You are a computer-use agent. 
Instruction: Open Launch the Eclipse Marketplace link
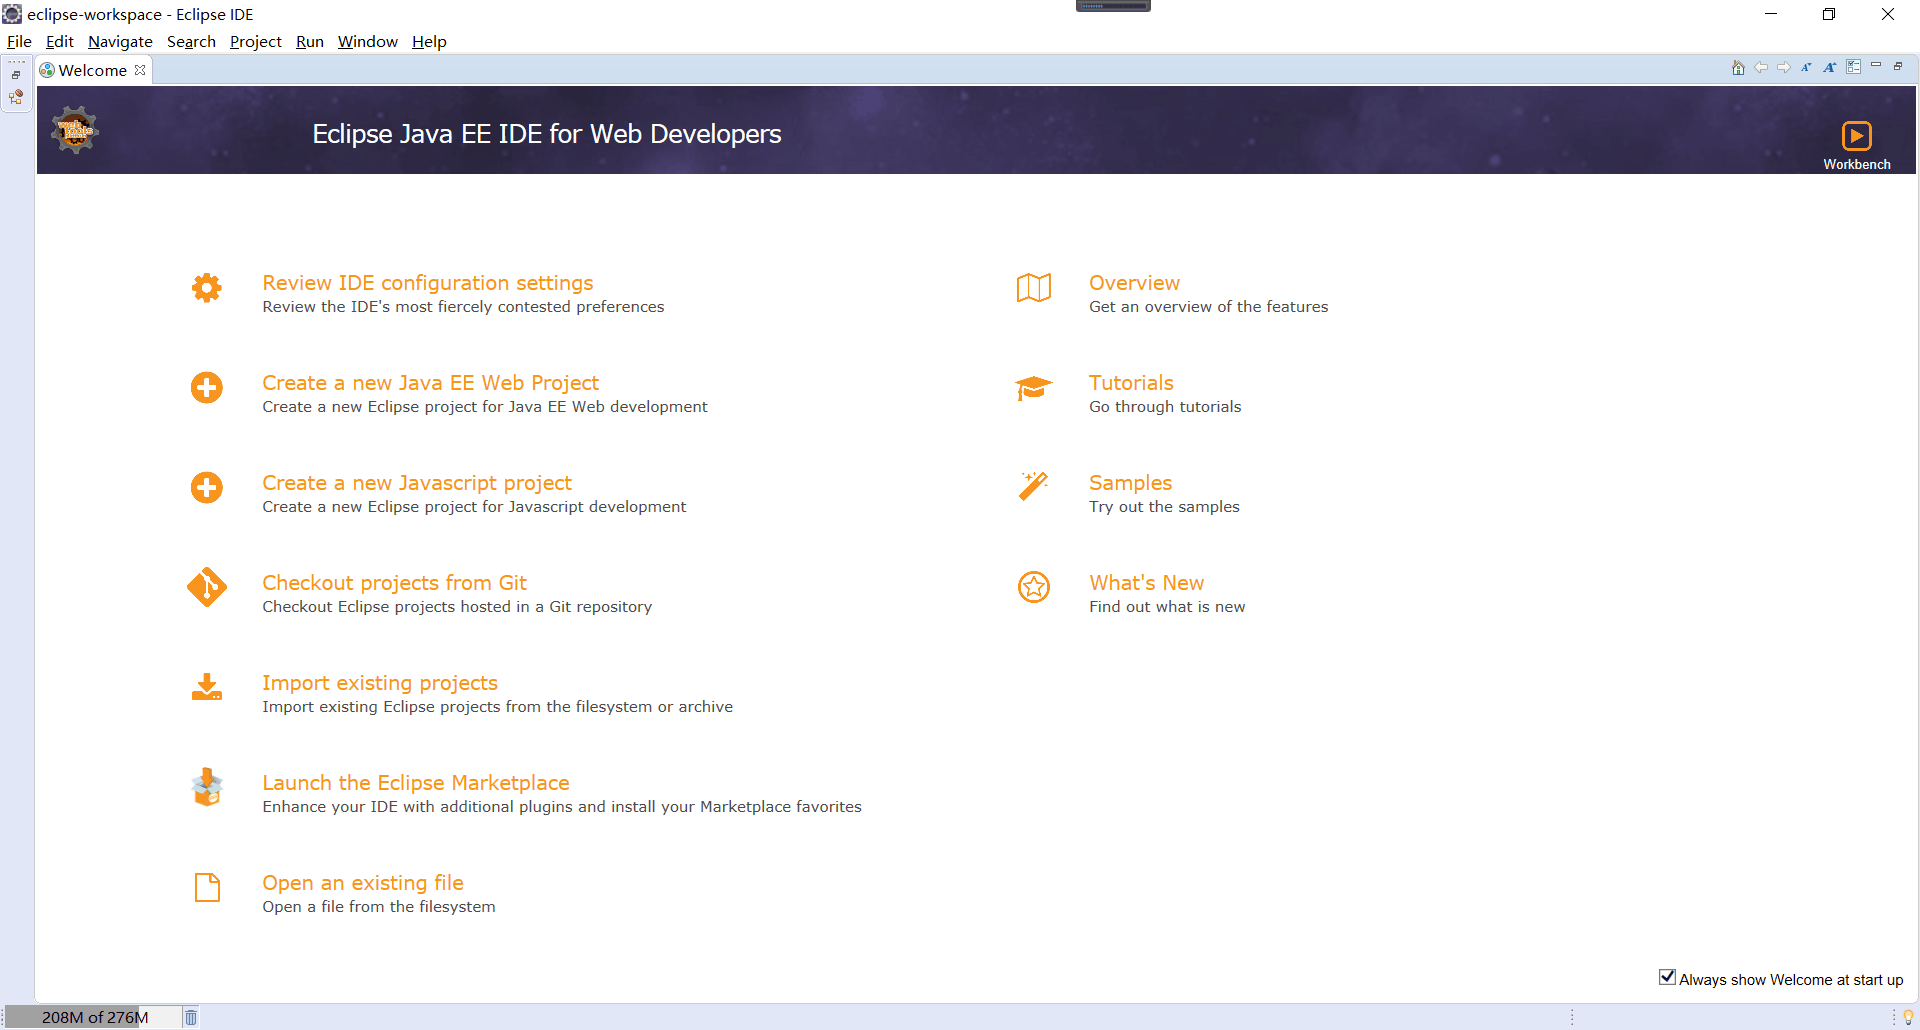416,783
